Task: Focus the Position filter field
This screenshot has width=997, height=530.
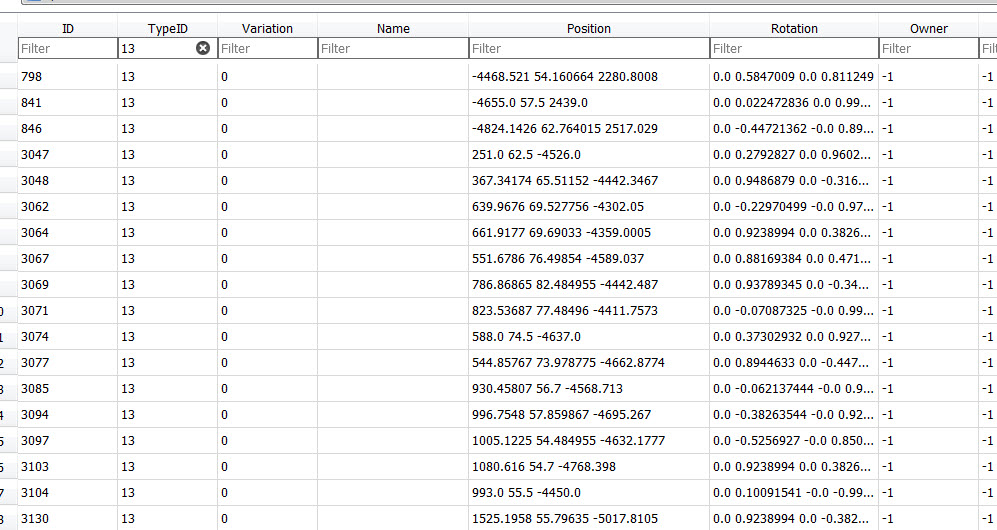Action: click(x=589, y=48)
